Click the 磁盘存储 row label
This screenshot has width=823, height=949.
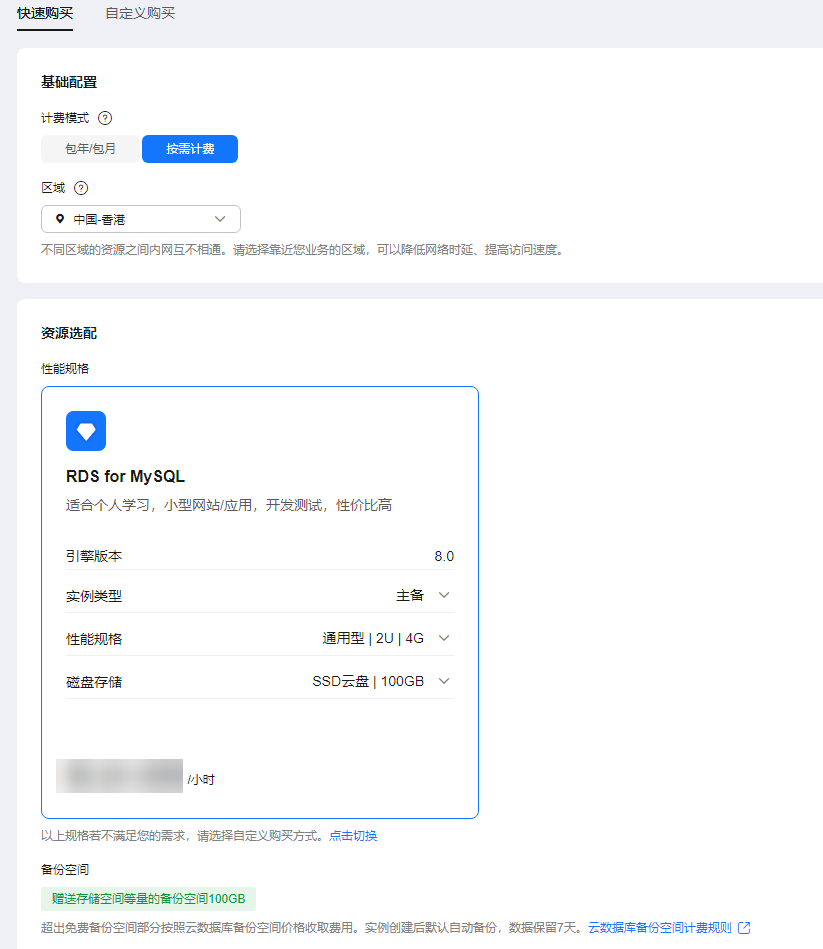click(94, 682)
